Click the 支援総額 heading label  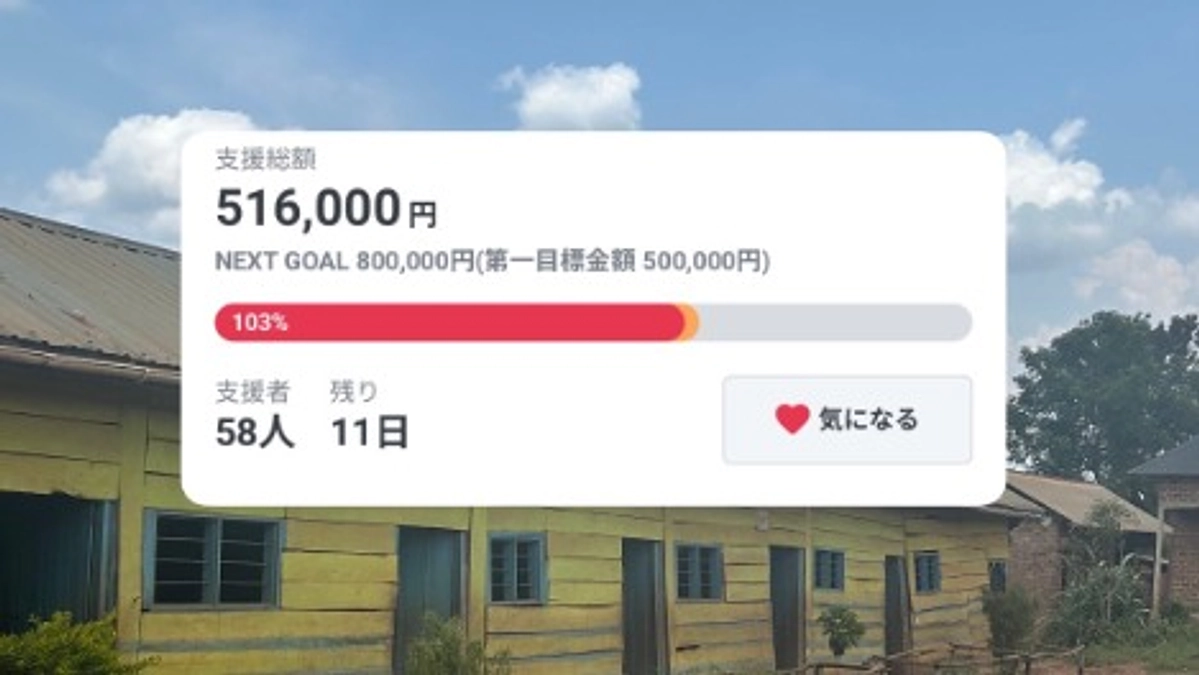point(266,159)
